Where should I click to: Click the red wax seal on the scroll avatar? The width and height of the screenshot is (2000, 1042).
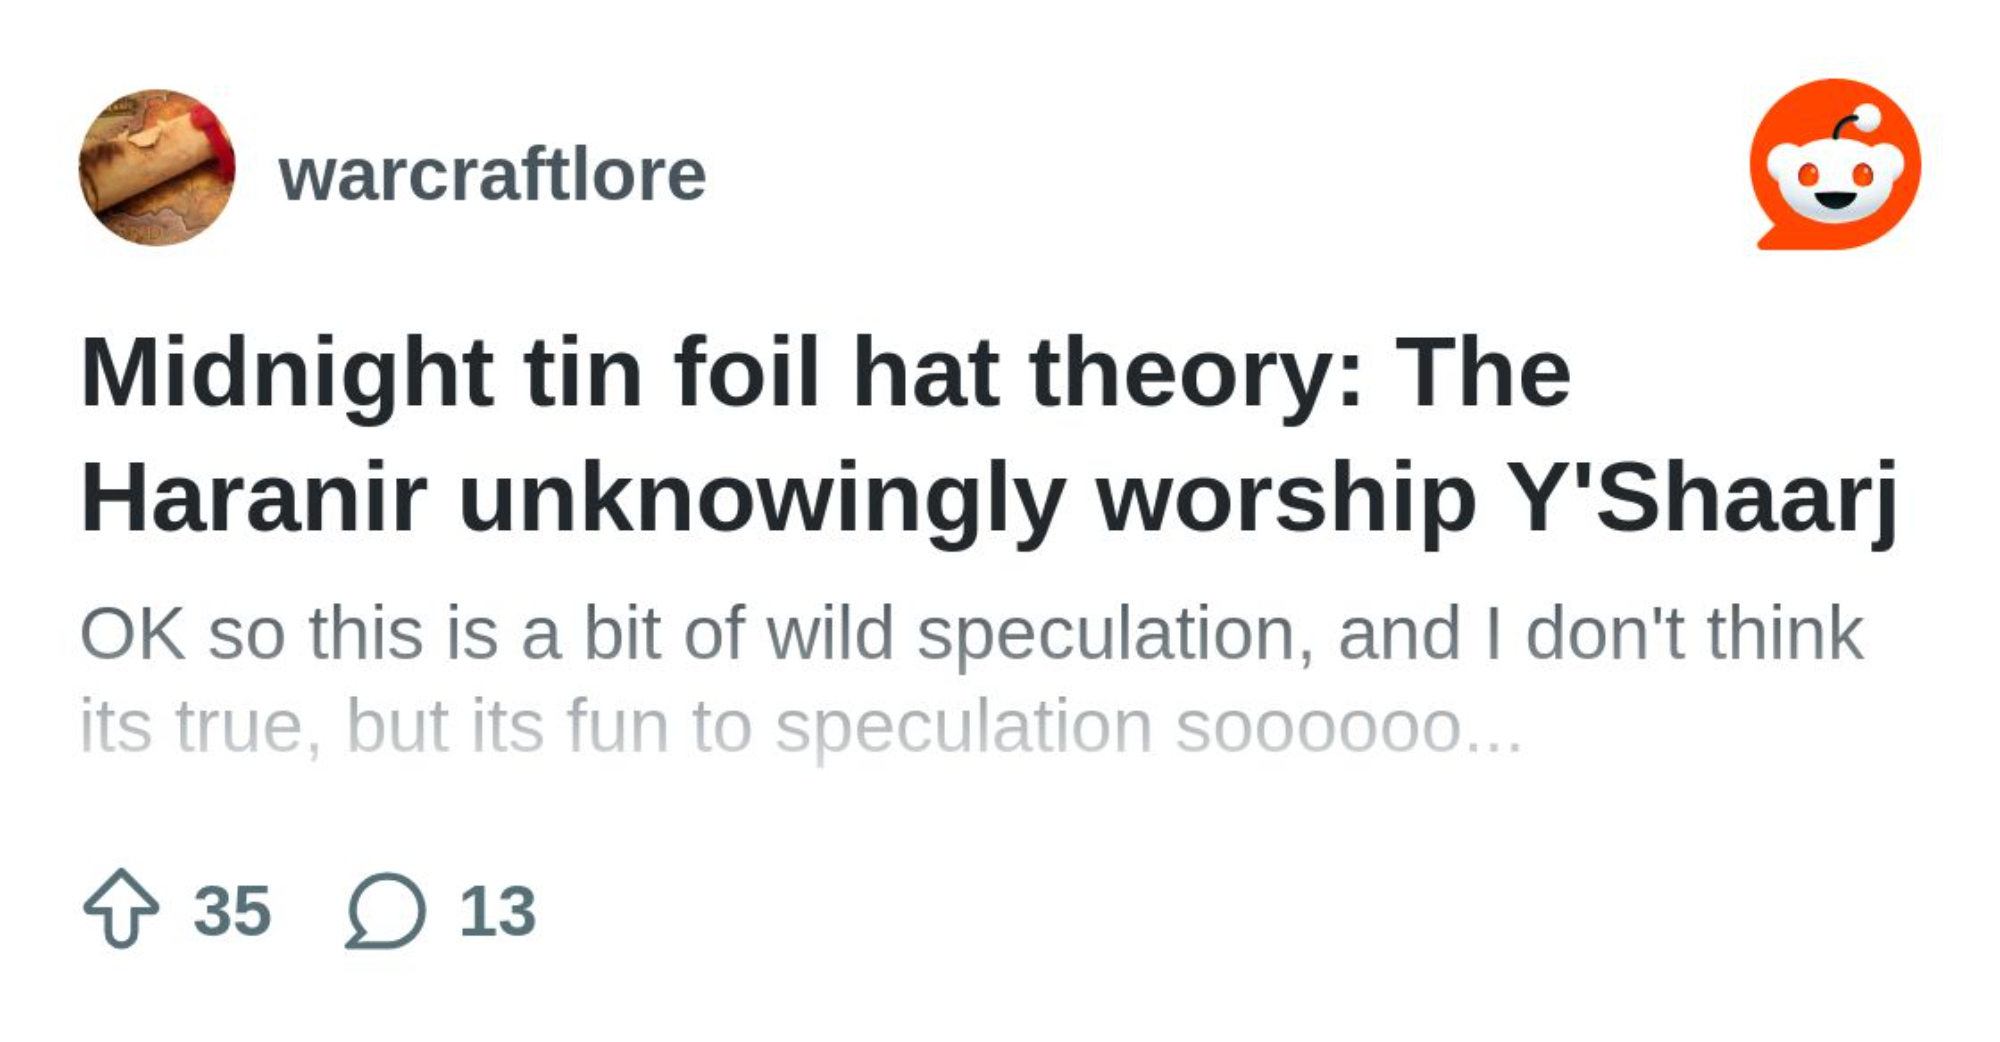point(212,140)
